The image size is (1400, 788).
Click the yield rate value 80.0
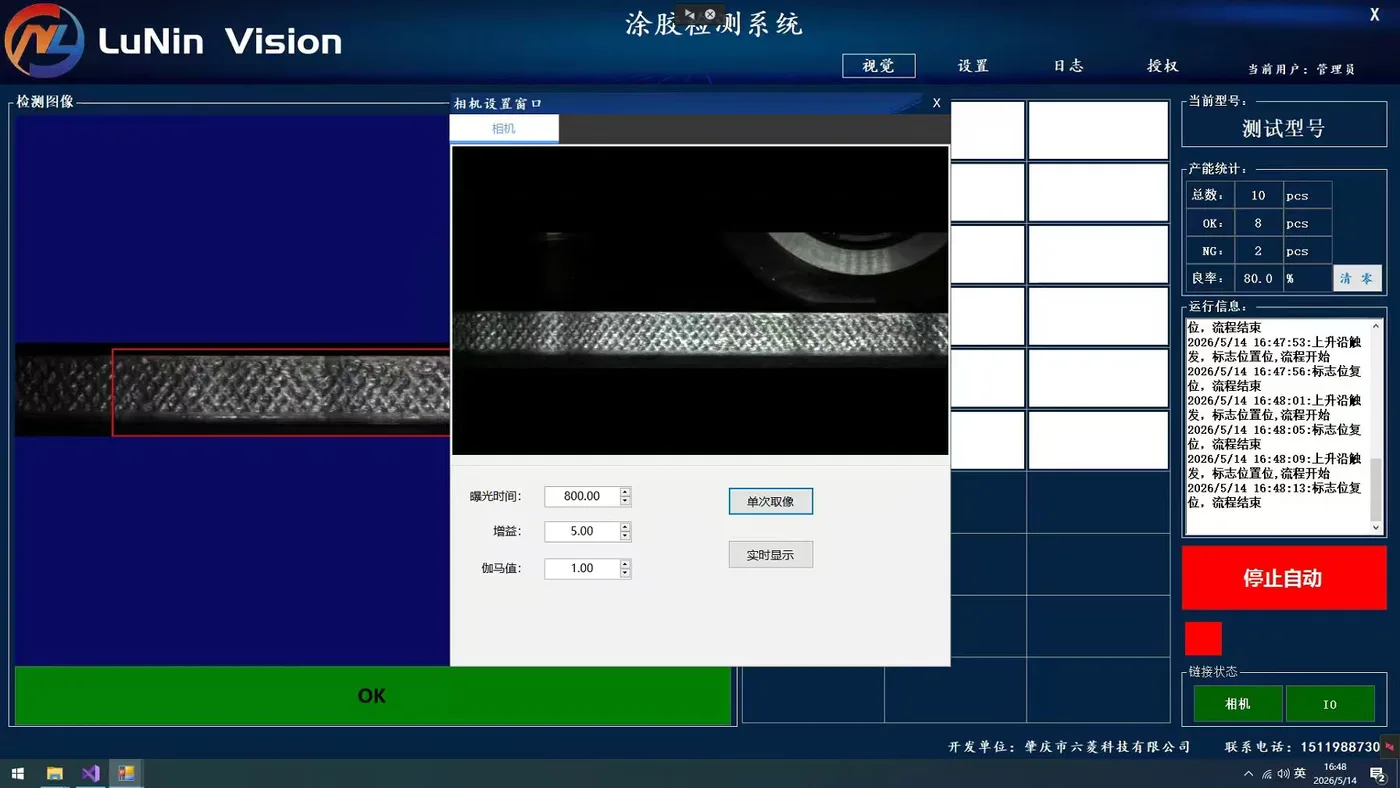(x=1258, y=279)
